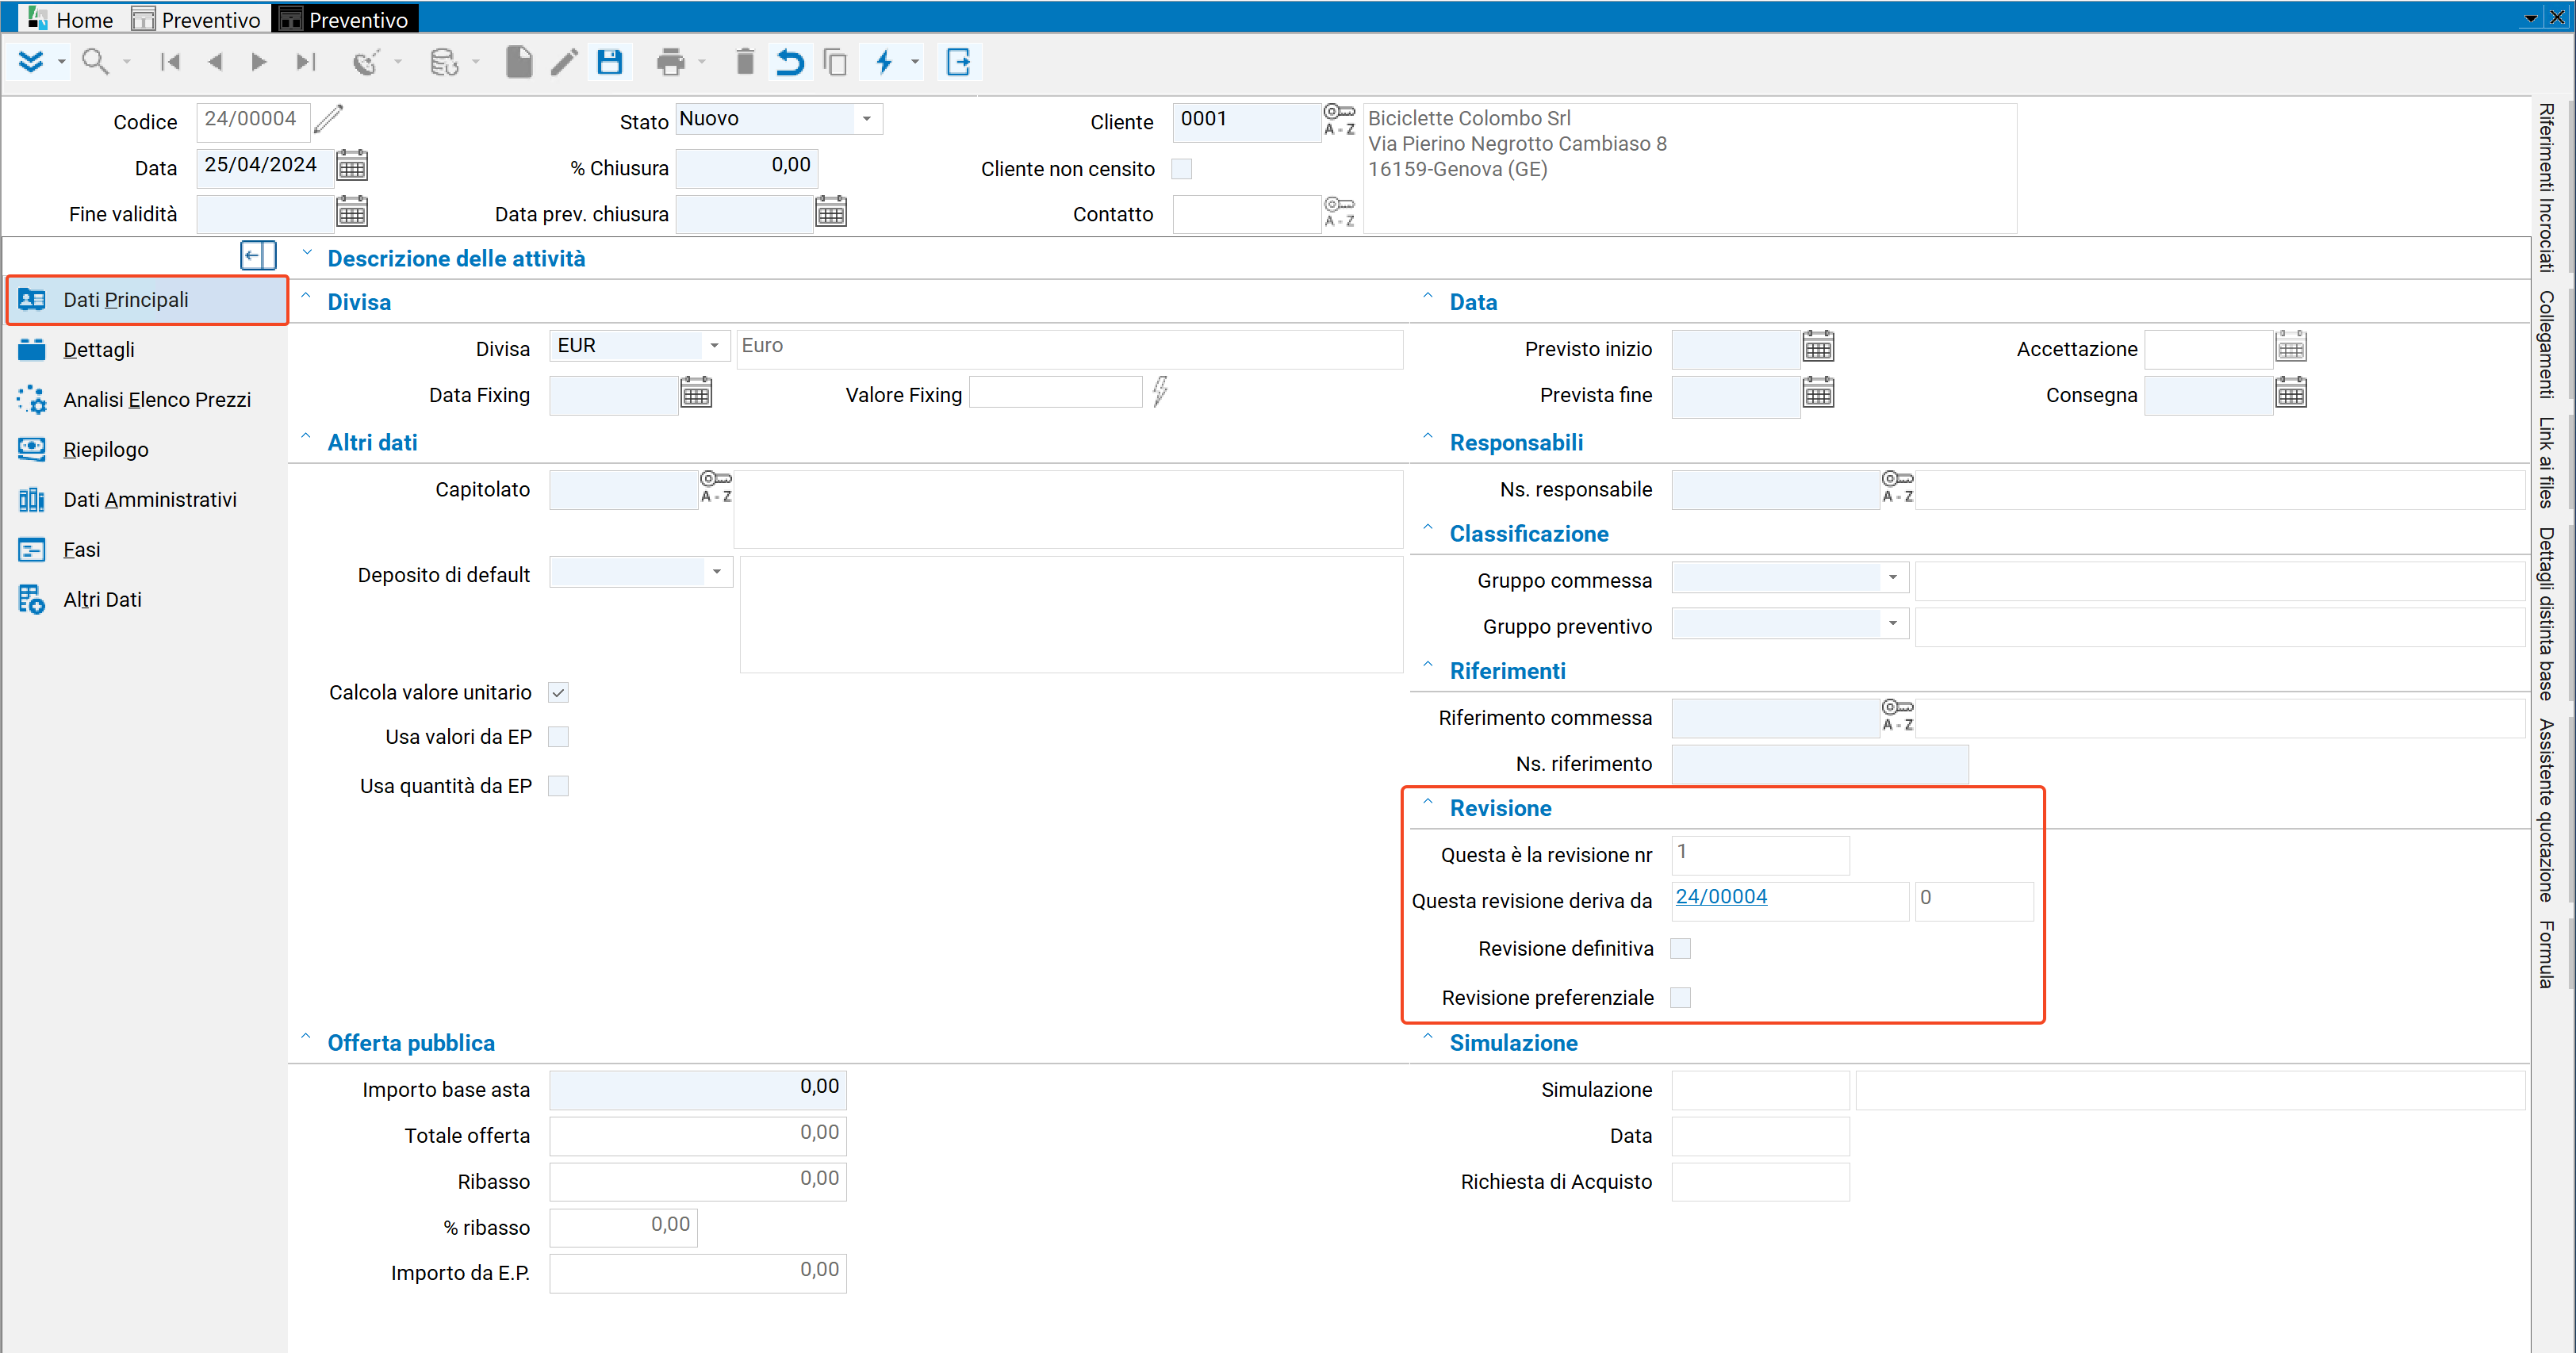
Task: Open Collegamenti side tab
Action: [x=2546, y=345]
